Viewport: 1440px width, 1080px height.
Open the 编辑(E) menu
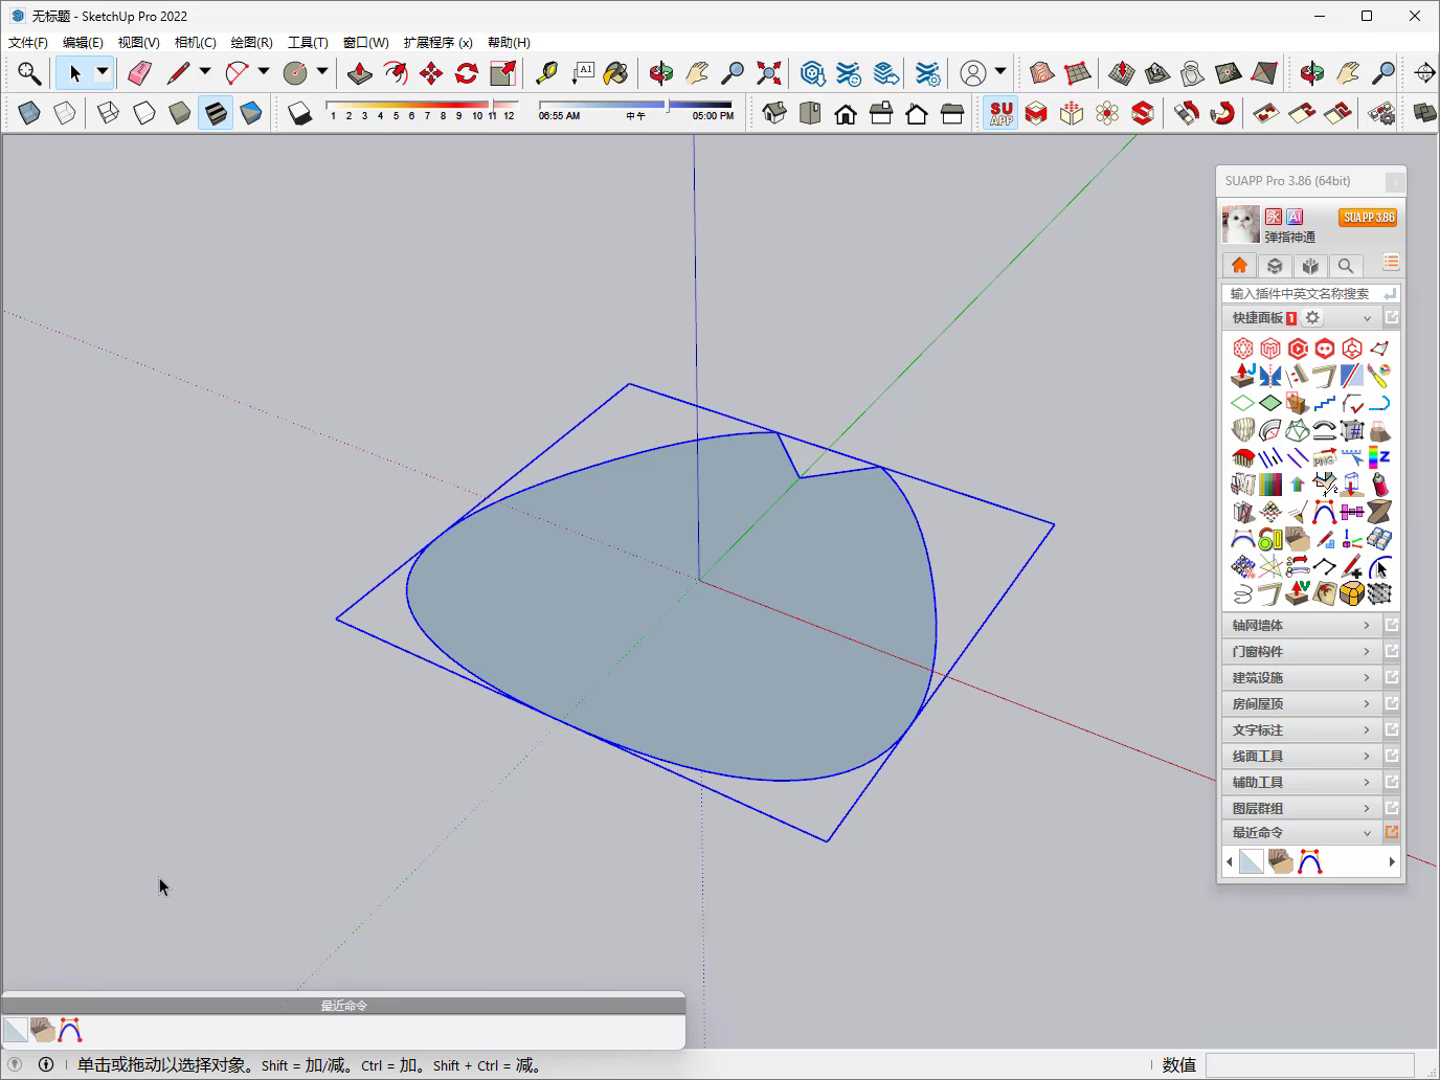tap(83, 42)
